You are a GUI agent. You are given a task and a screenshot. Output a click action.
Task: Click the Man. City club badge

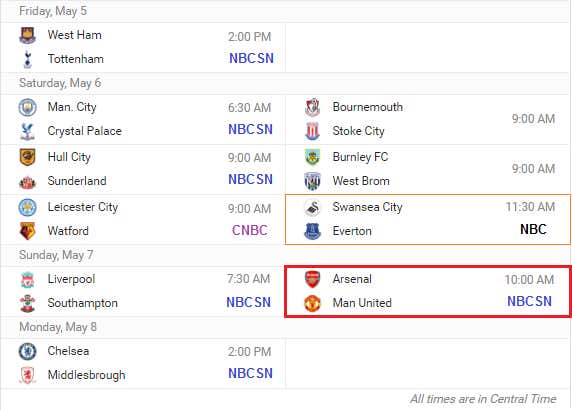tap(27, 108)
